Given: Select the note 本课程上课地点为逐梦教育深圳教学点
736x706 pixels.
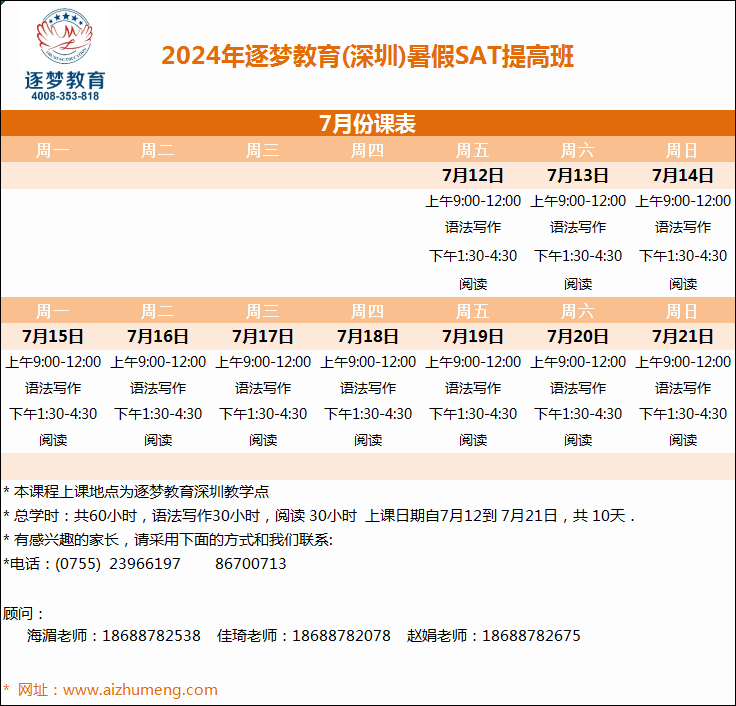Looking at the screenshot, I should (x=136, y=492).
